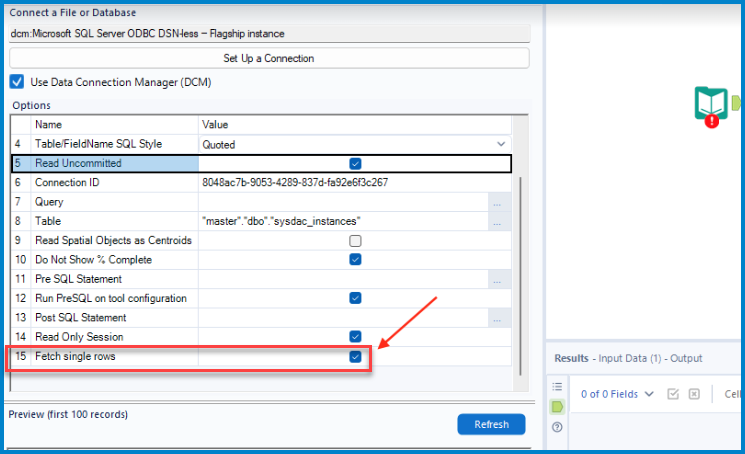Open the Results help question icon
This screenshot has height=454, width=745.
click(557, 427)
